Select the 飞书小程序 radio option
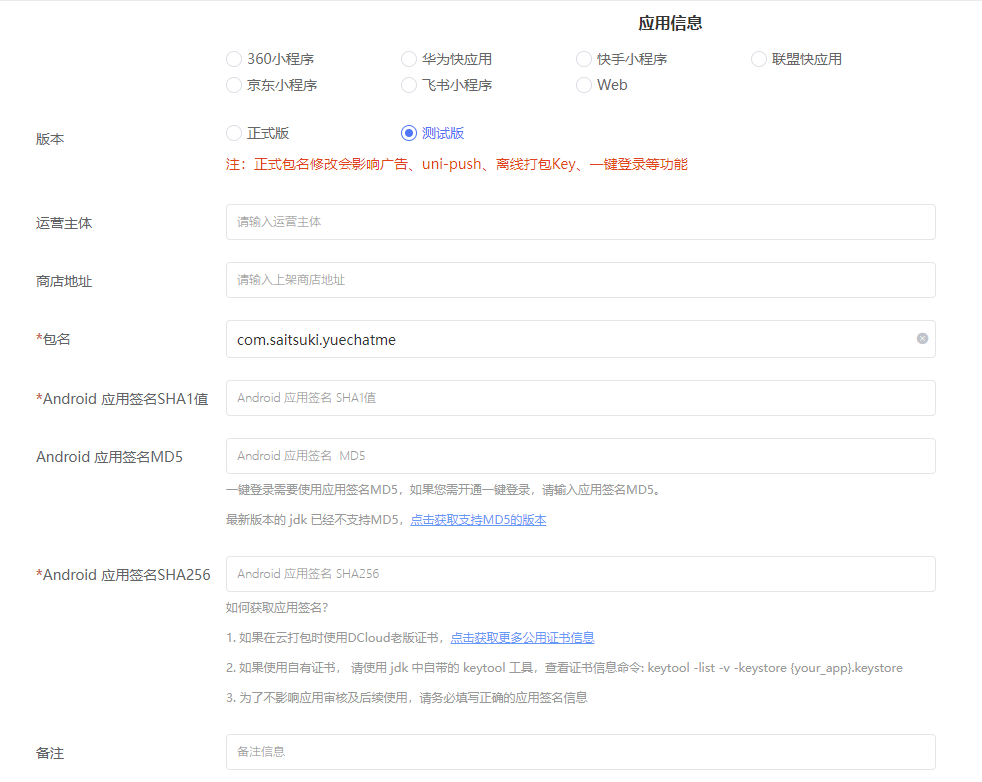 (409, 85)
